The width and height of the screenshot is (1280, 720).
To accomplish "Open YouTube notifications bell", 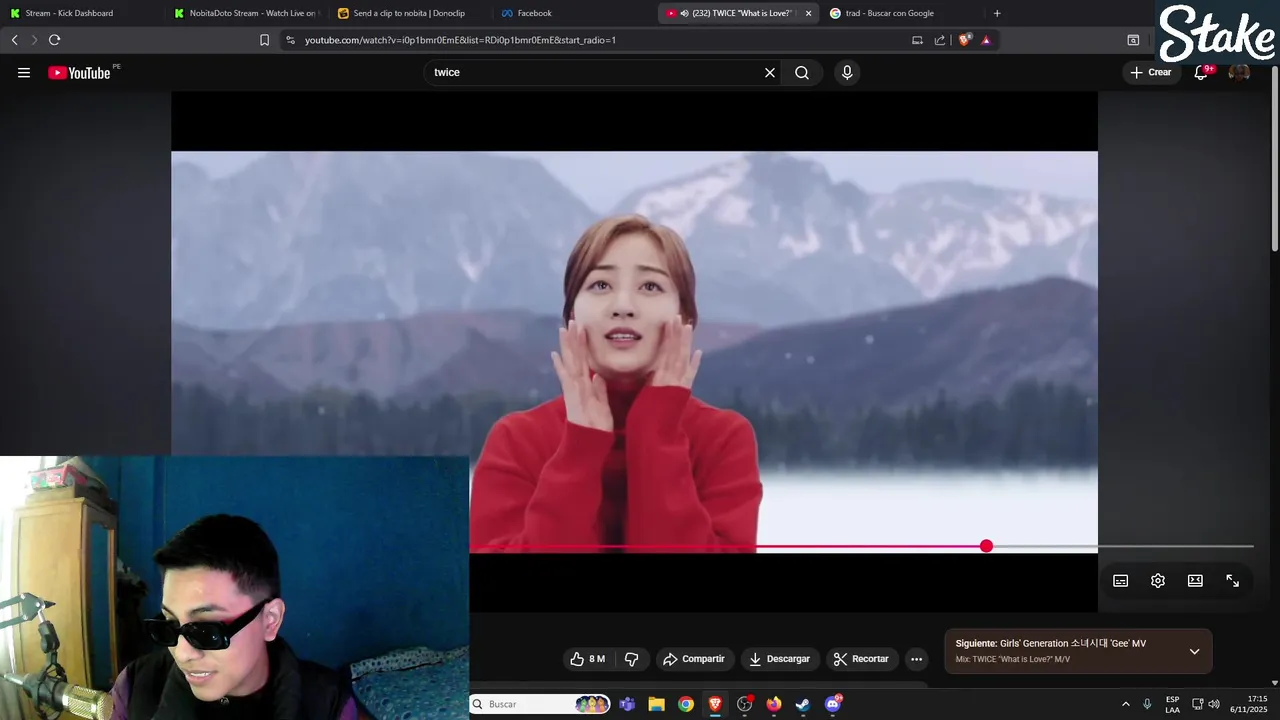I will pyautogui.click(x=1201, y=72).
